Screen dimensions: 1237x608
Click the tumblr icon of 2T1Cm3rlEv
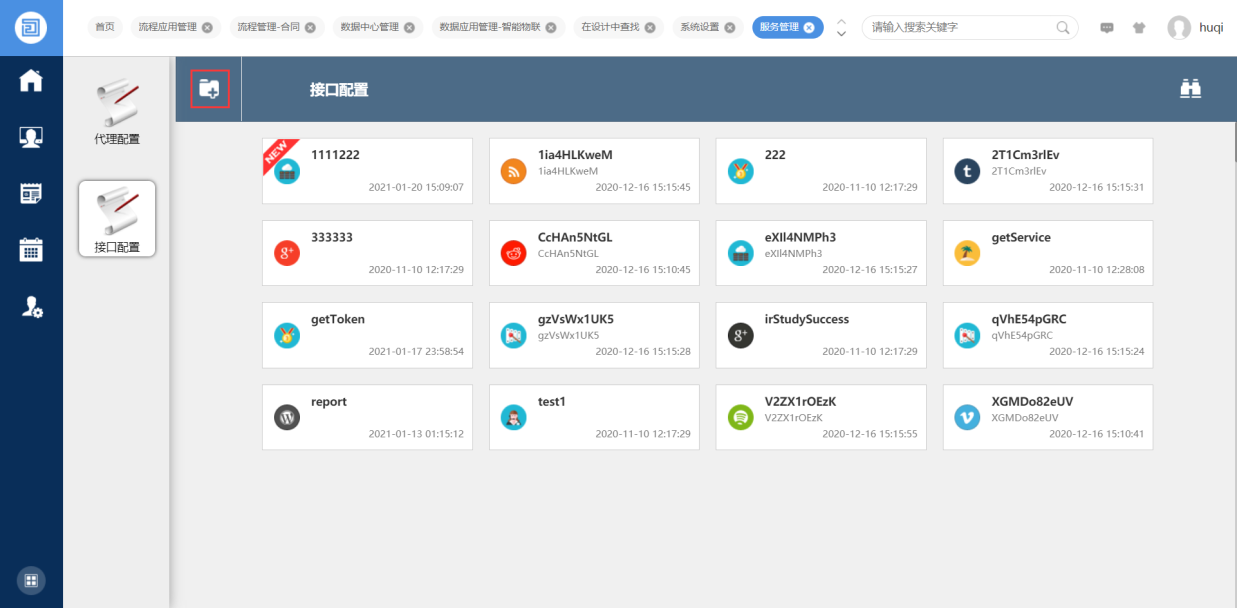pyautogui.click(x=967, y=172)
